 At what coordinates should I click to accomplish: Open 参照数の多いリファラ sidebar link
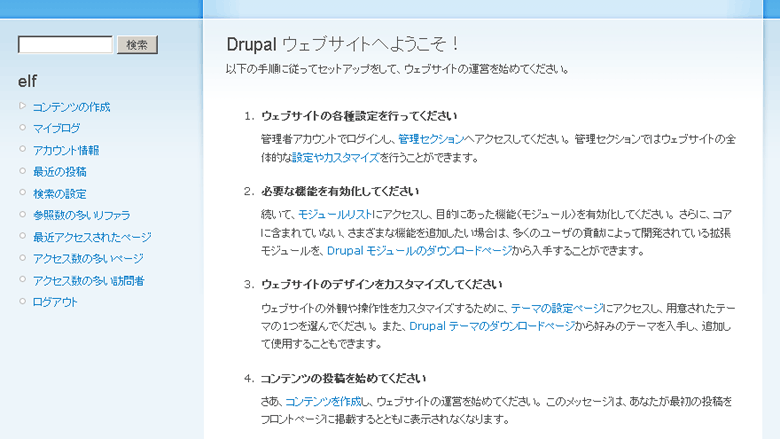point(82,215)
